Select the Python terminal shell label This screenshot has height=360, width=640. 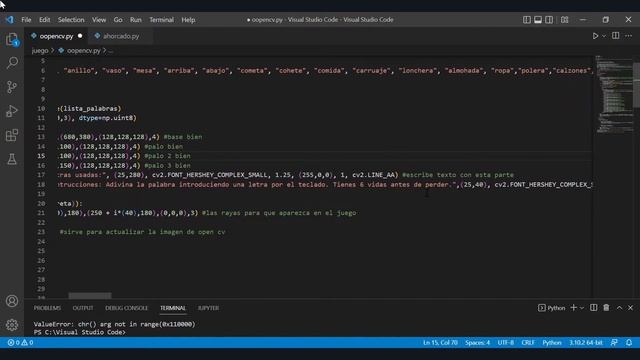point(551,308)
